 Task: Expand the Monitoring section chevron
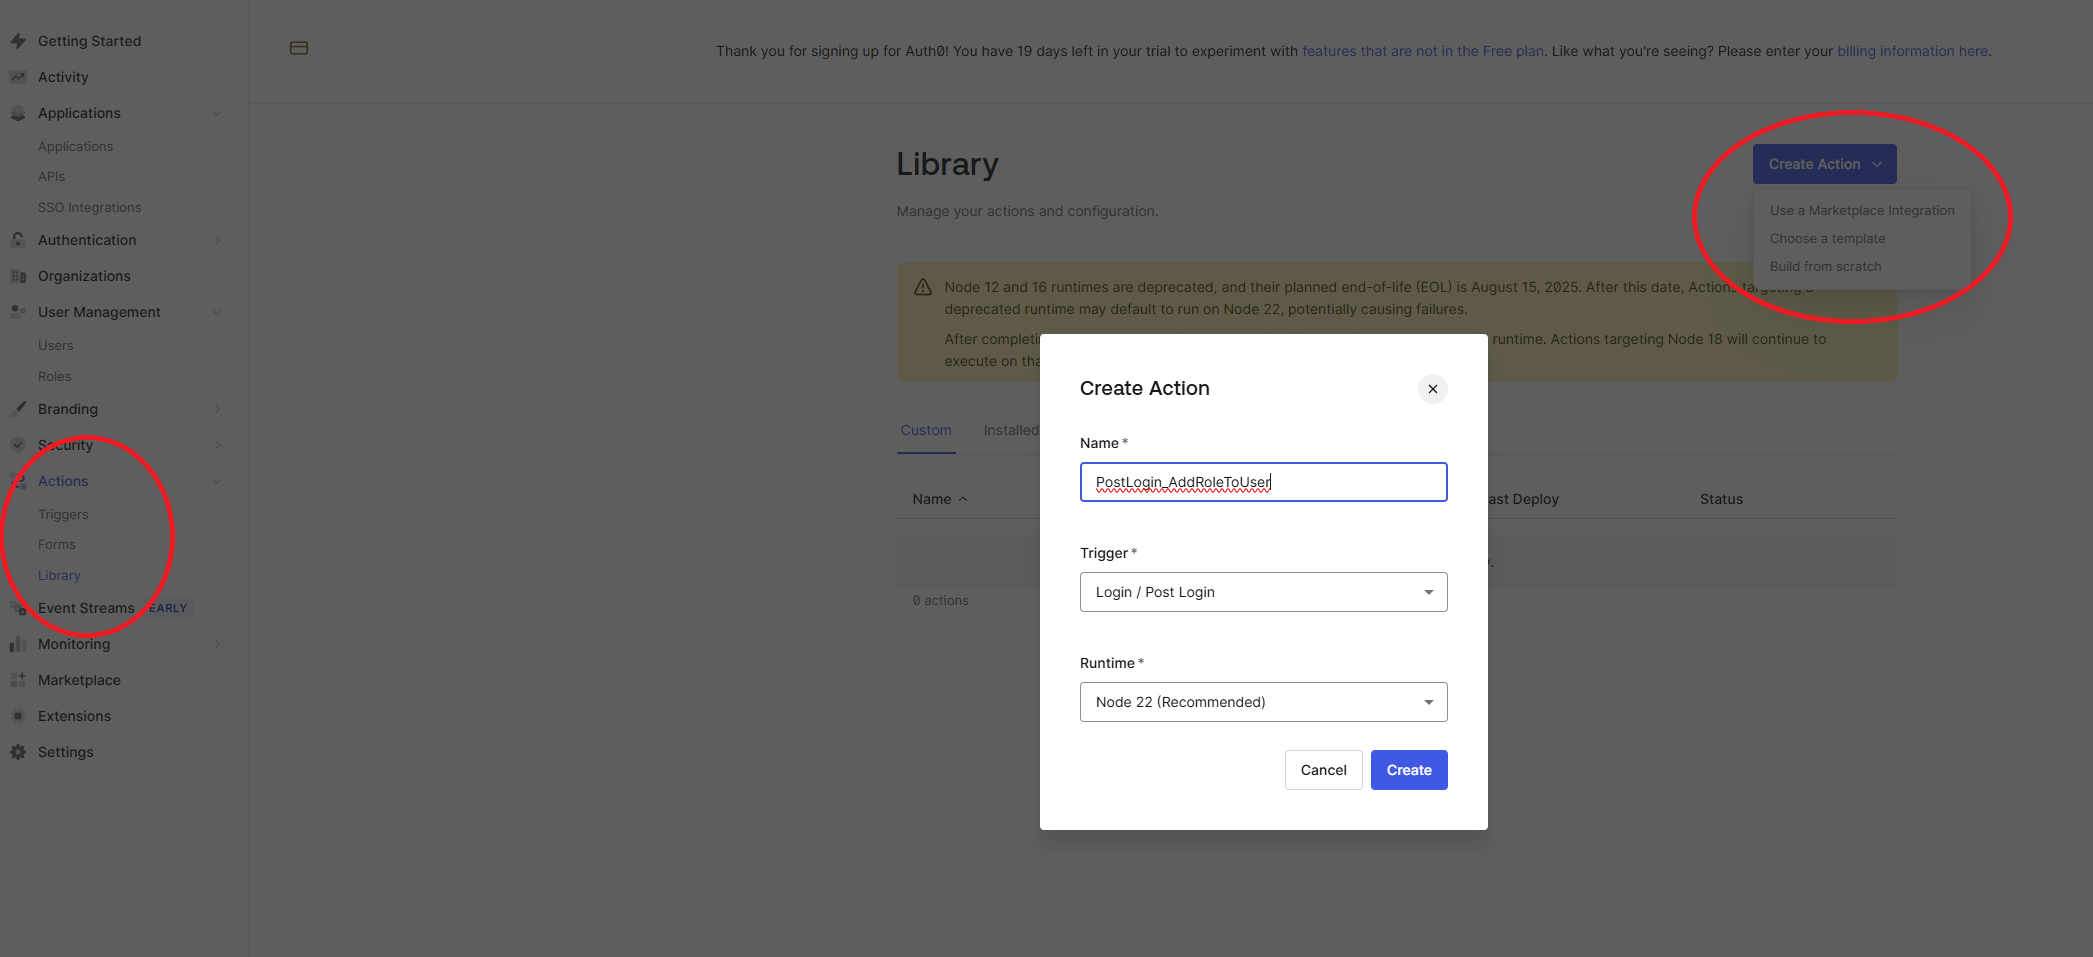217,644
